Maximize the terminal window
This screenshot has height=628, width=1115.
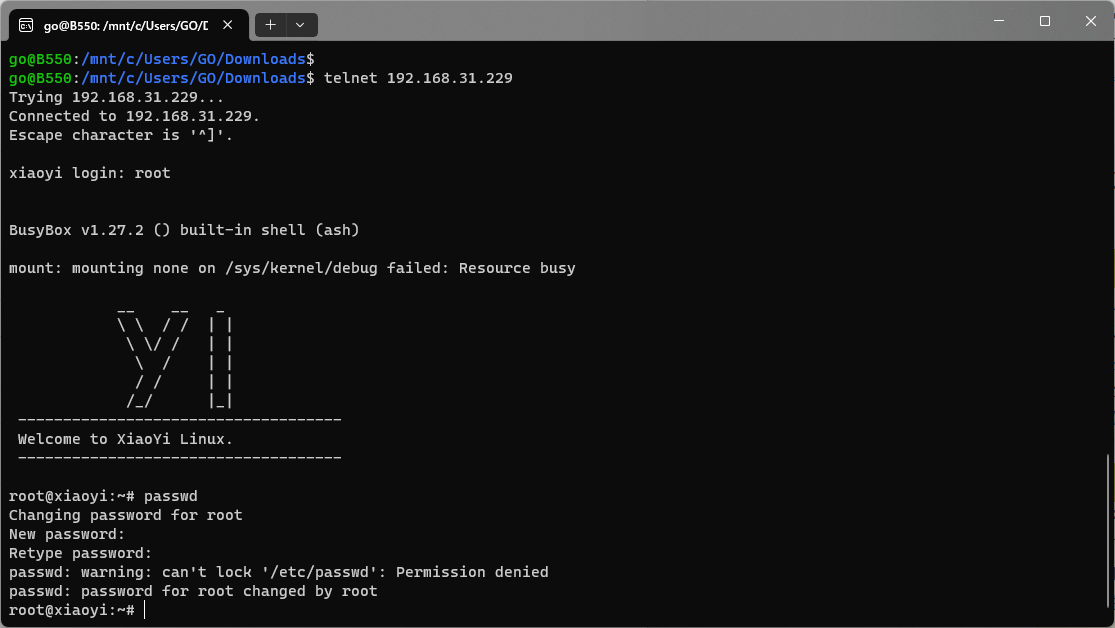coord(1045,21)
